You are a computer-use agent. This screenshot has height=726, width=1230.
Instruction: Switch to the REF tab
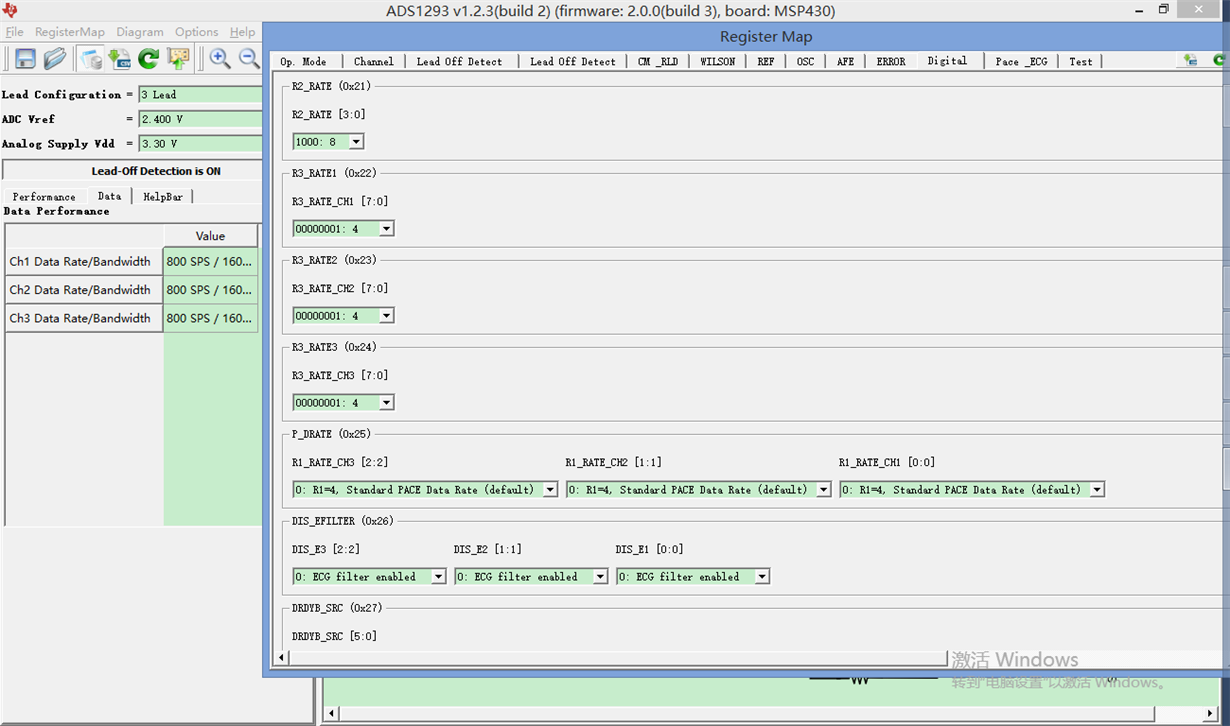pos(766,61)
